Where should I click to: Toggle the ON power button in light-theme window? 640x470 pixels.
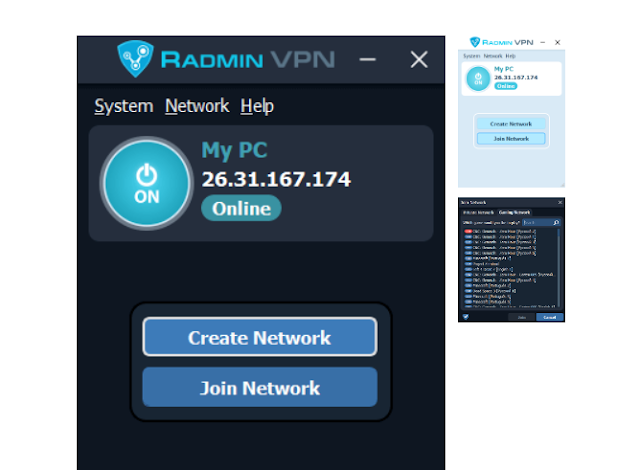[478, 79]
